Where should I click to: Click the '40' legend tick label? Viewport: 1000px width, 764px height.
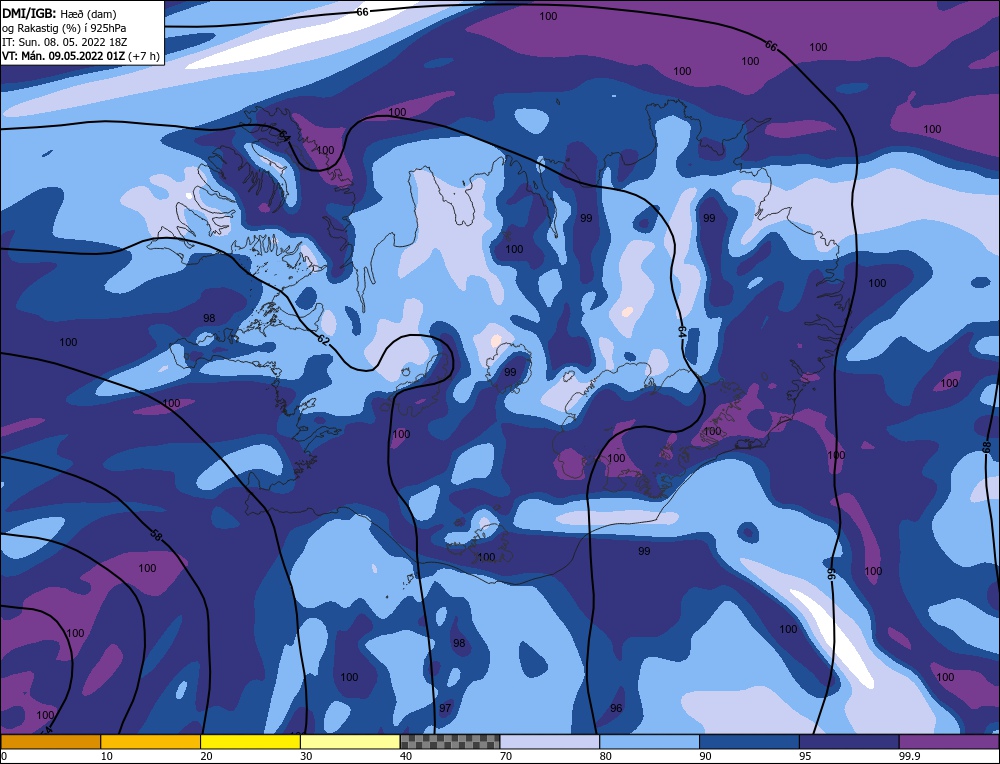click(406, 756)
